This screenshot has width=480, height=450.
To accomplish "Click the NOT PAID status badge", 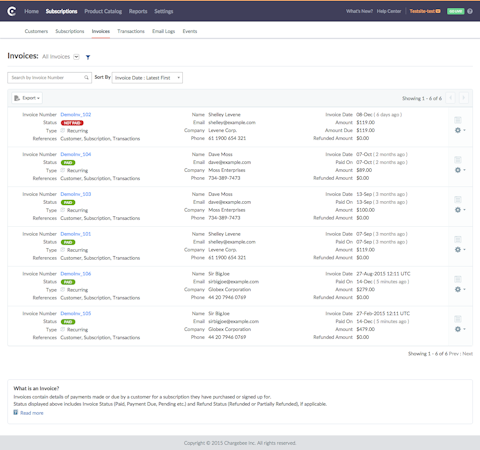I will point(72,123).
